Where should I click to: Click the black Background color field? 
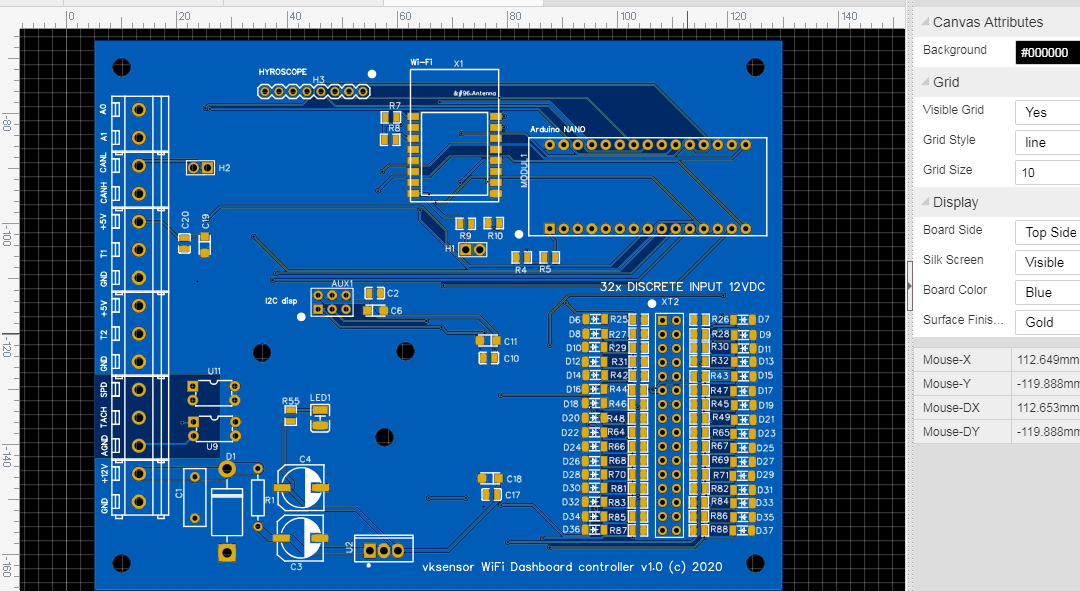(1046, 53)
